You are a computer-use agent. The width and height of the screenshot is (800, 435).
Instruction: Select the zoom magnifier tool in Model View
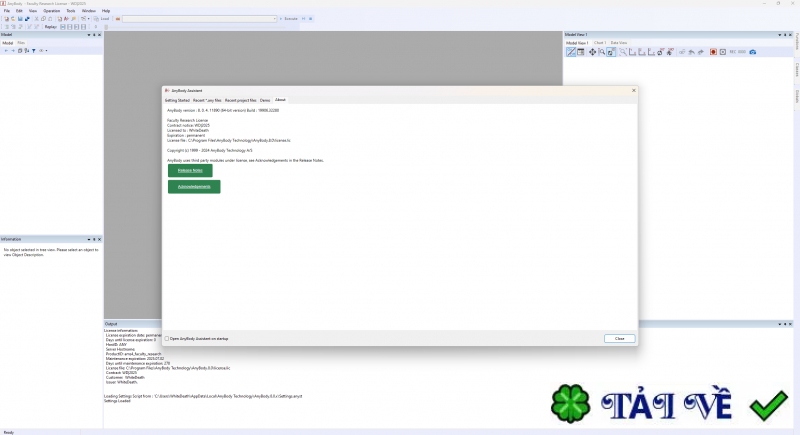(602, 52)
